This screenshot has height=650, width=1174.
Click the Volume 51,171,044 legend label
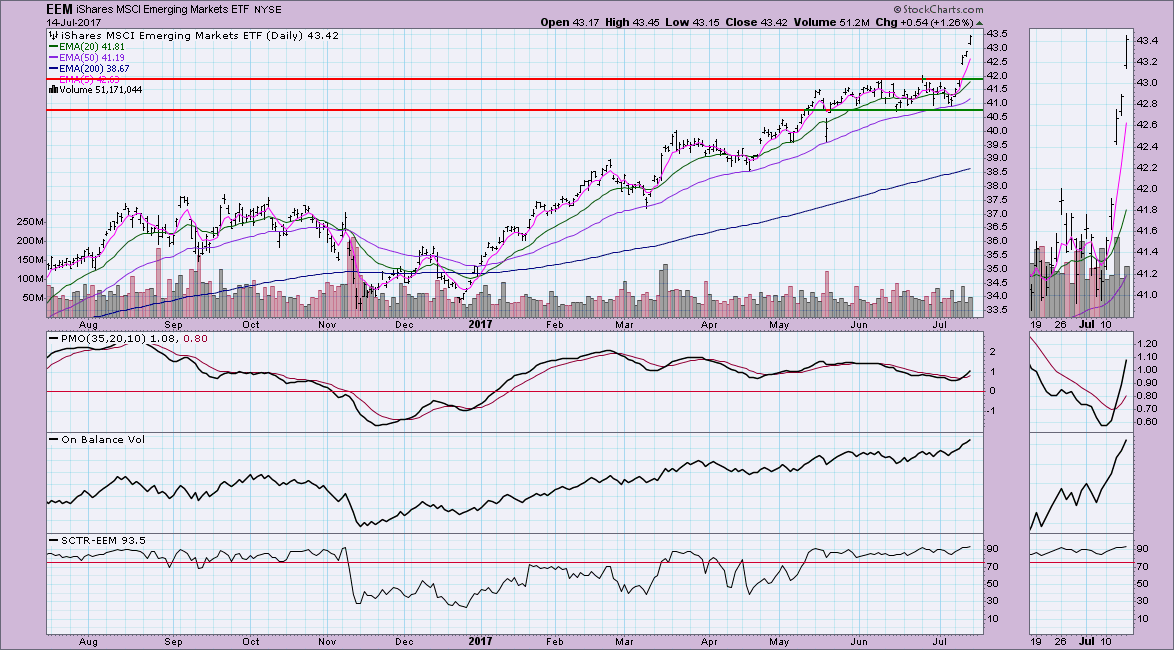click(x=99, y=89)
